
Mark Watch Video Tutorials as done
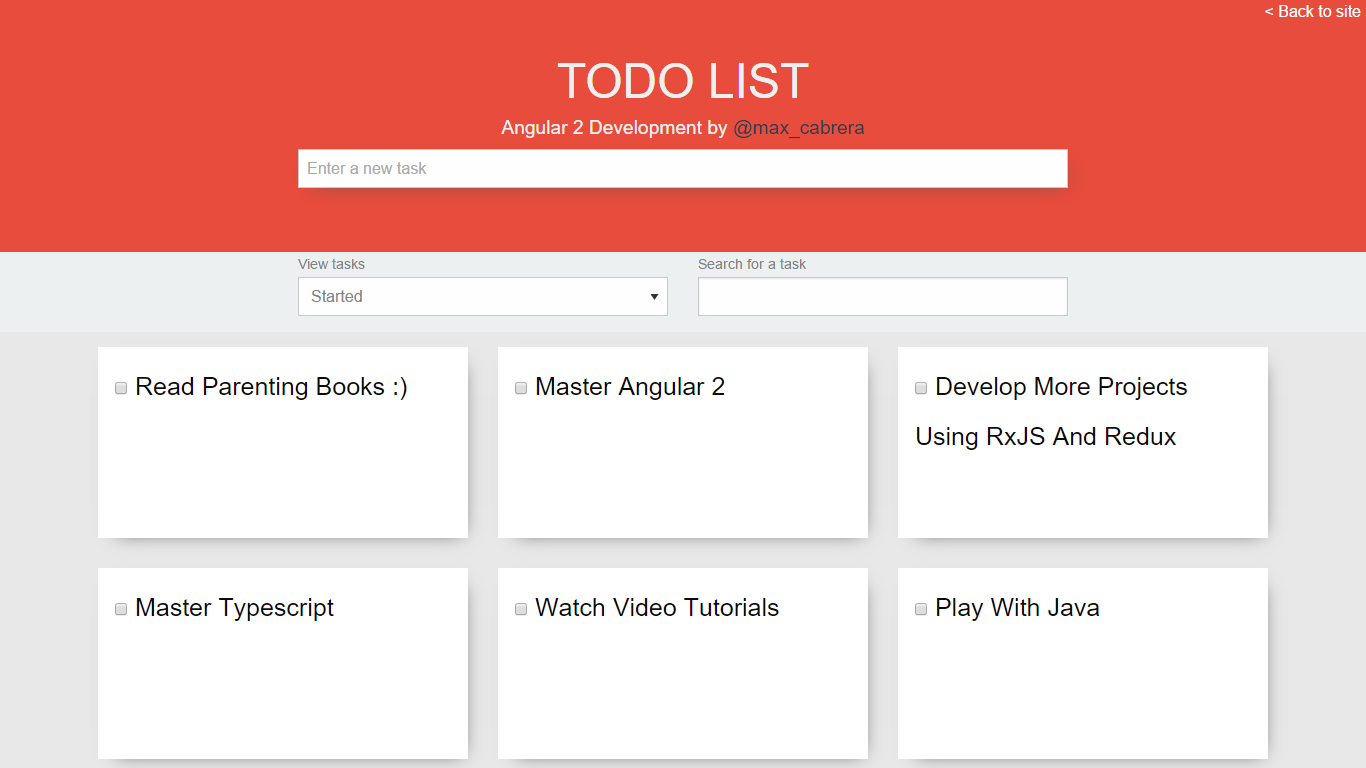coord(520,608)
